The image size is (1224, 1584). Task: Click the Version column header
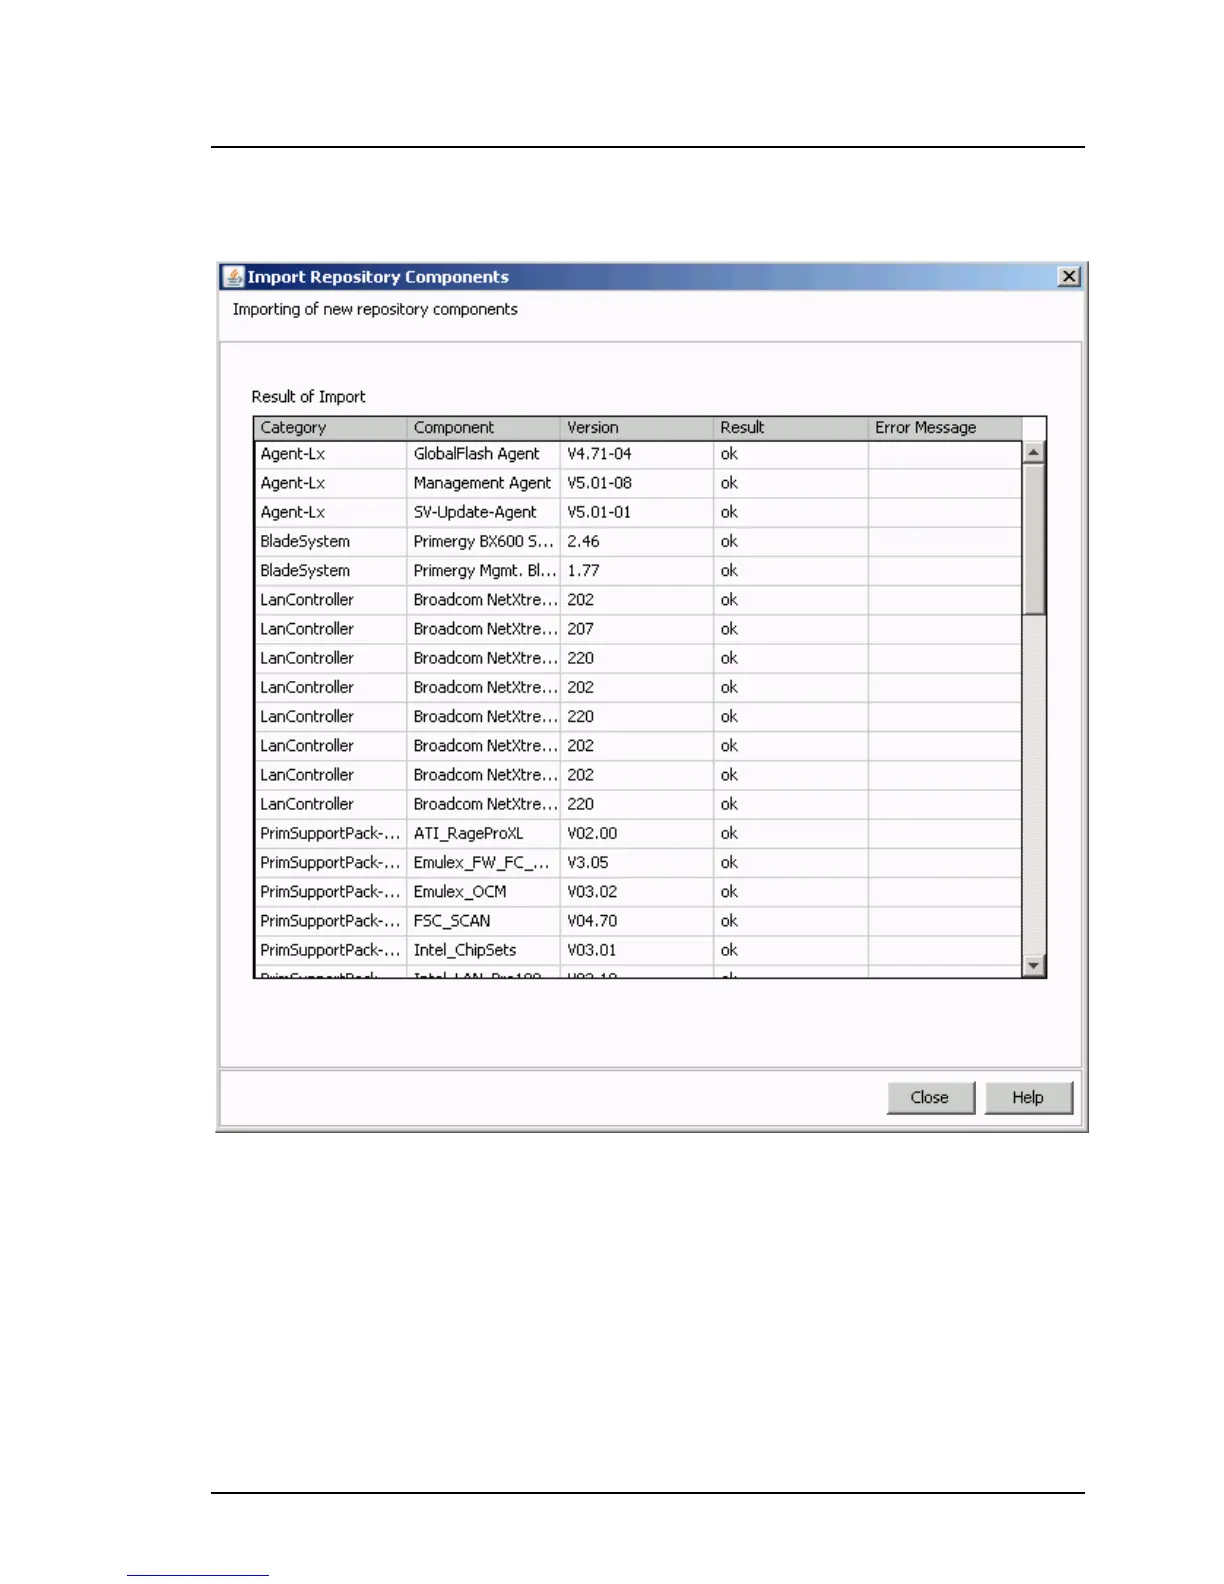click(x=637, y=428)
